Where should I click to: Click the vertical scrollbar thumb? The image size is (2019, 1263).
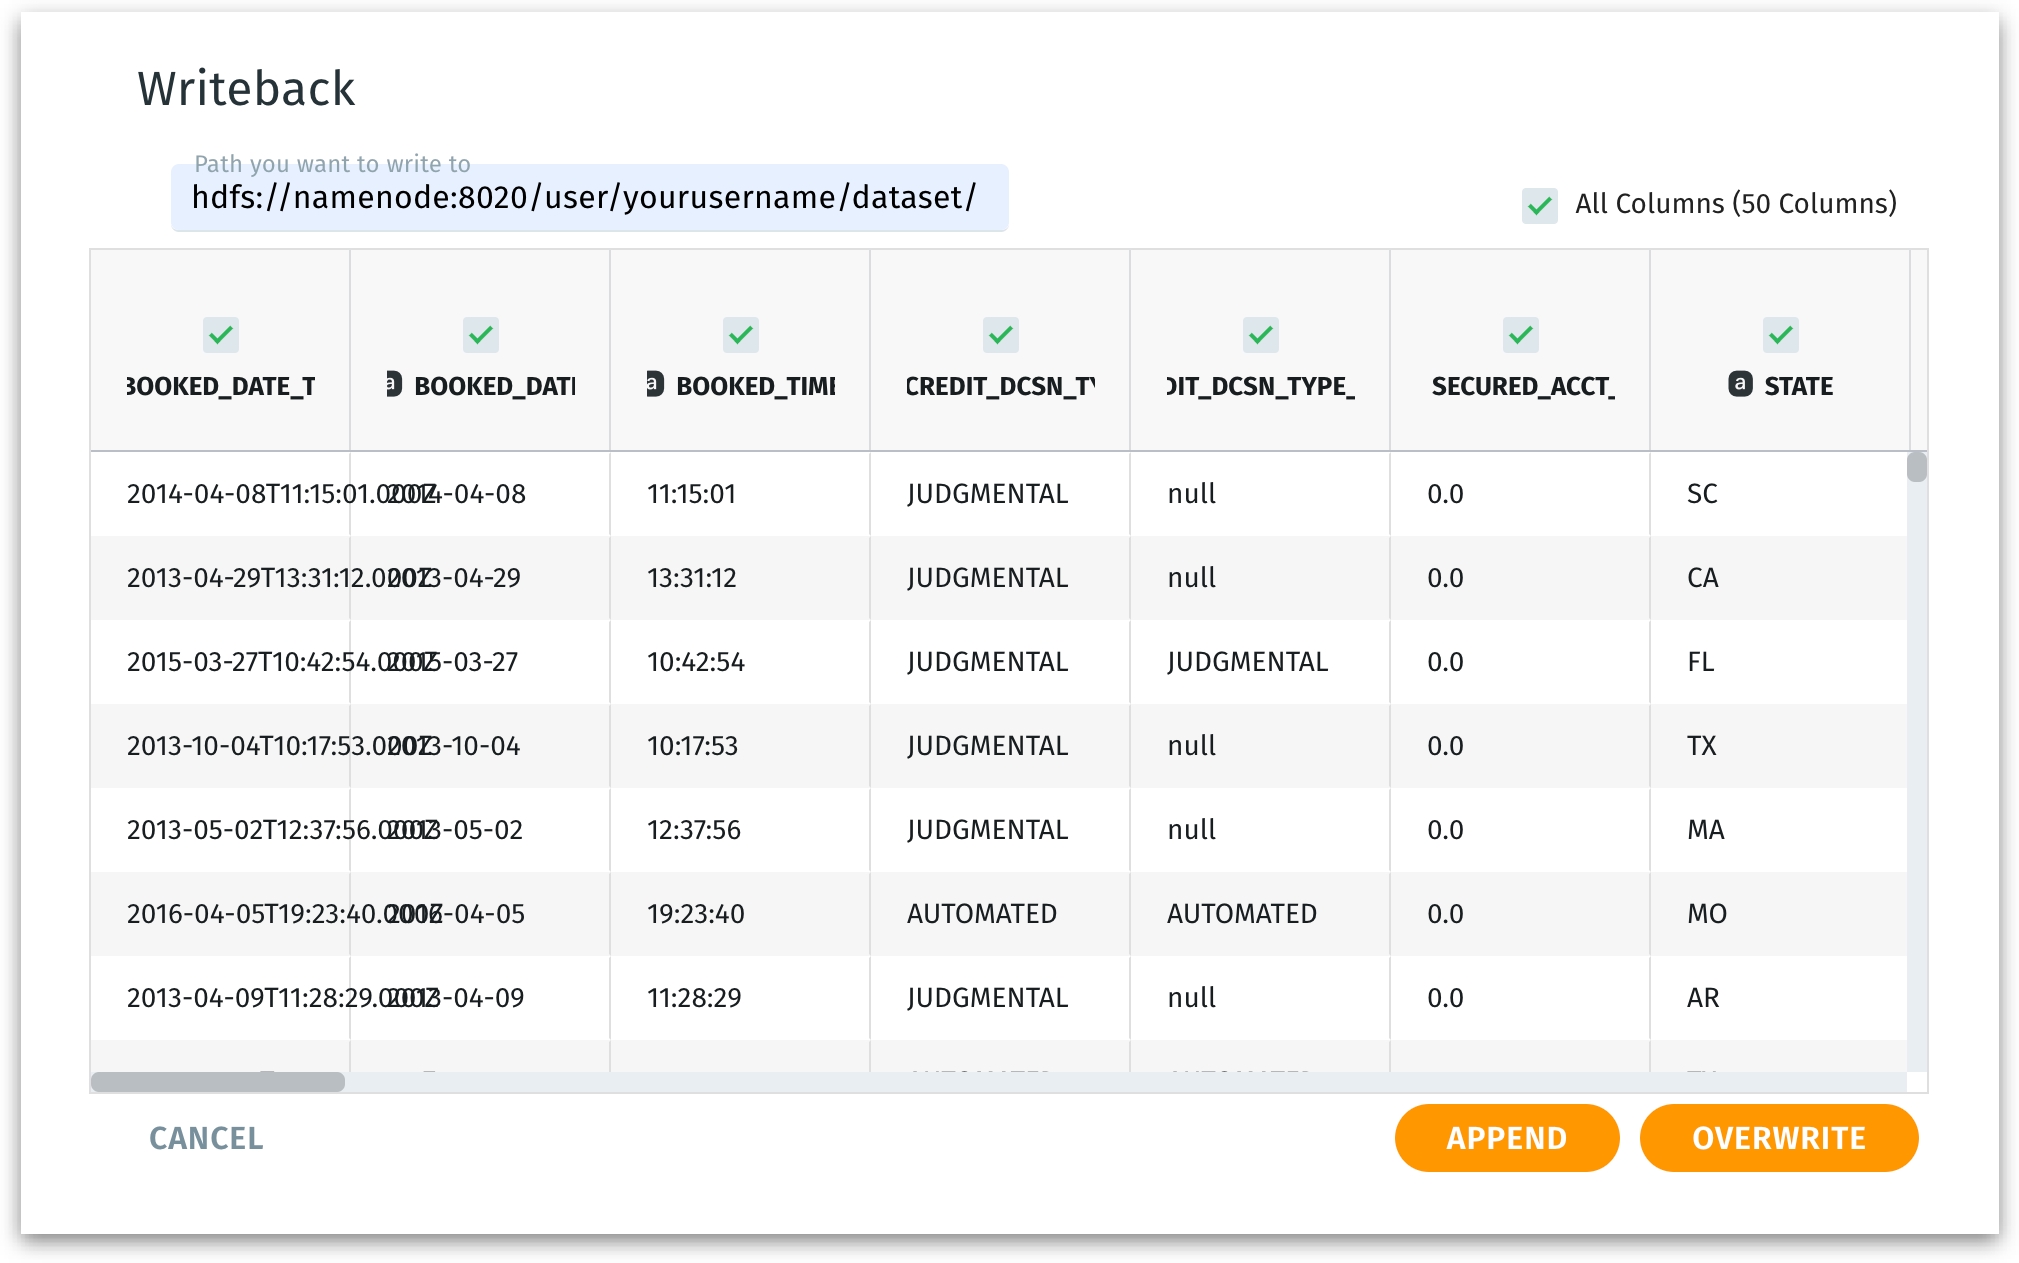(1916, 467)
